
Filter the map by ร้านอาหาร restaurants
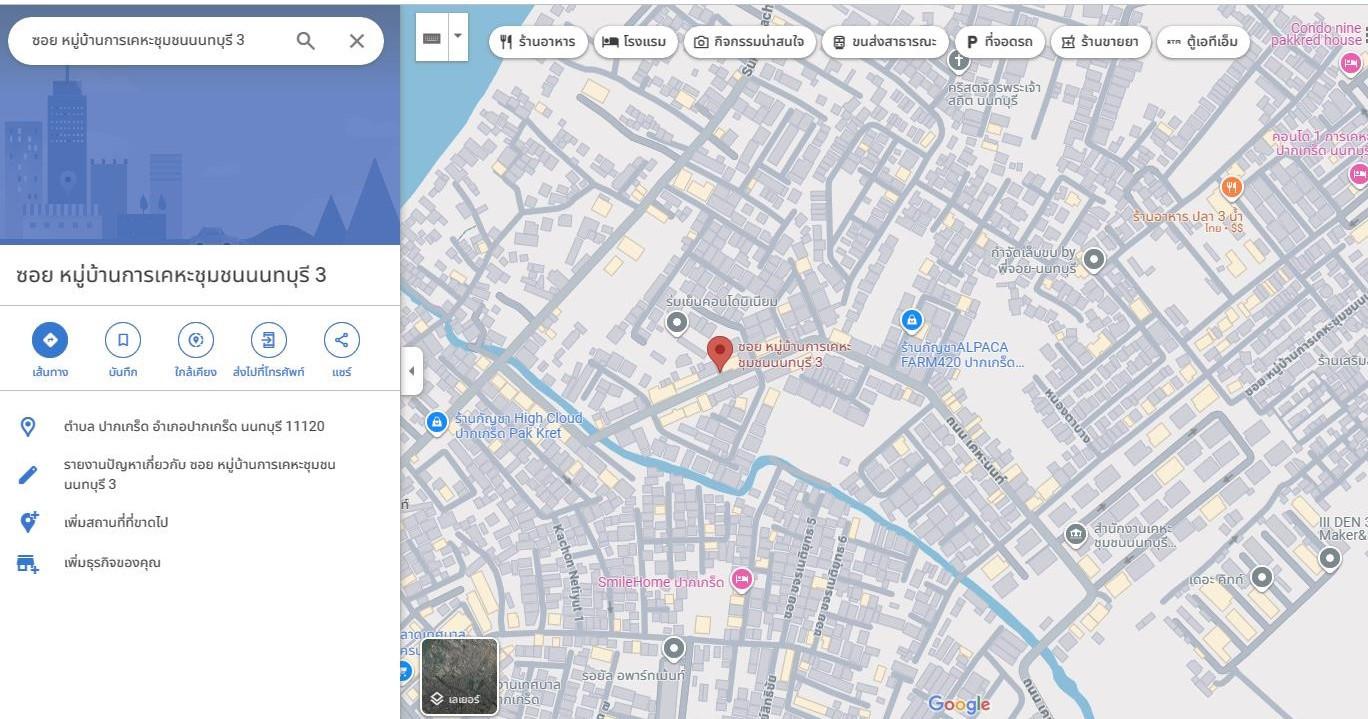tap(538, 42)
